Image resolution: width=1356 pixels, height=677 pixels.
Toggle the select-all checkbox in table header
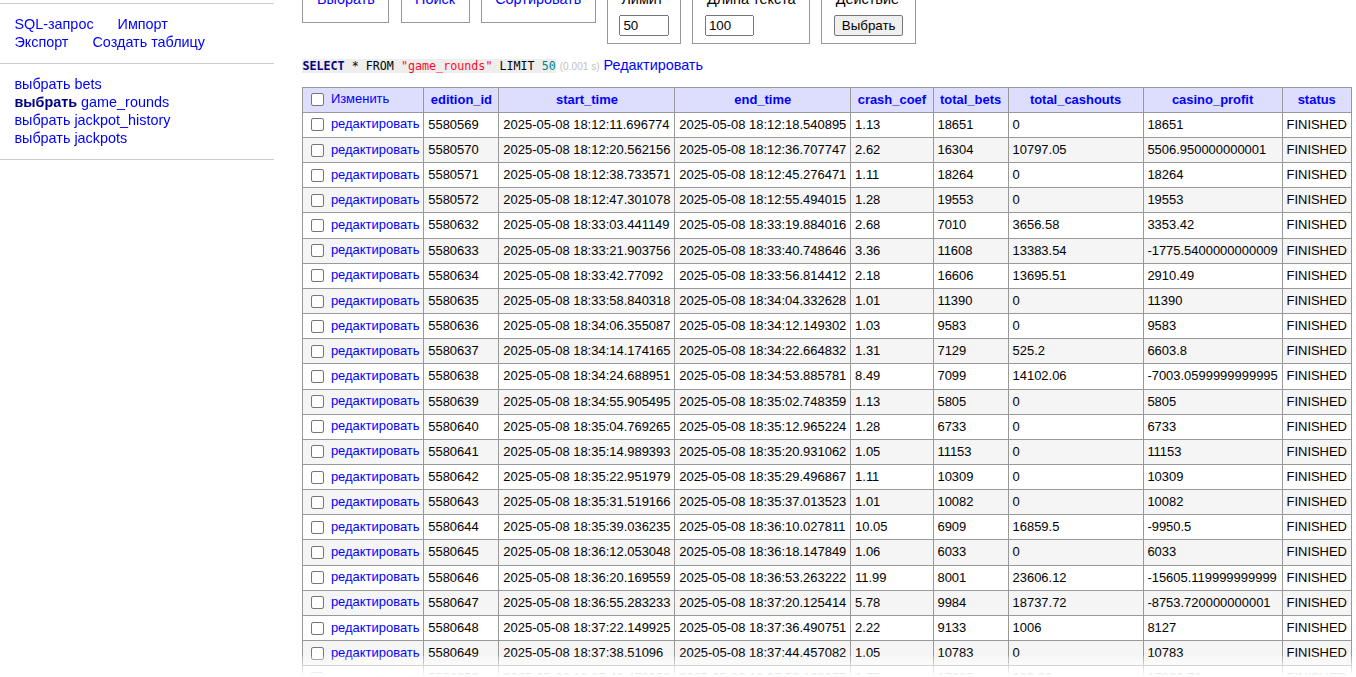(x=317, y=100)
